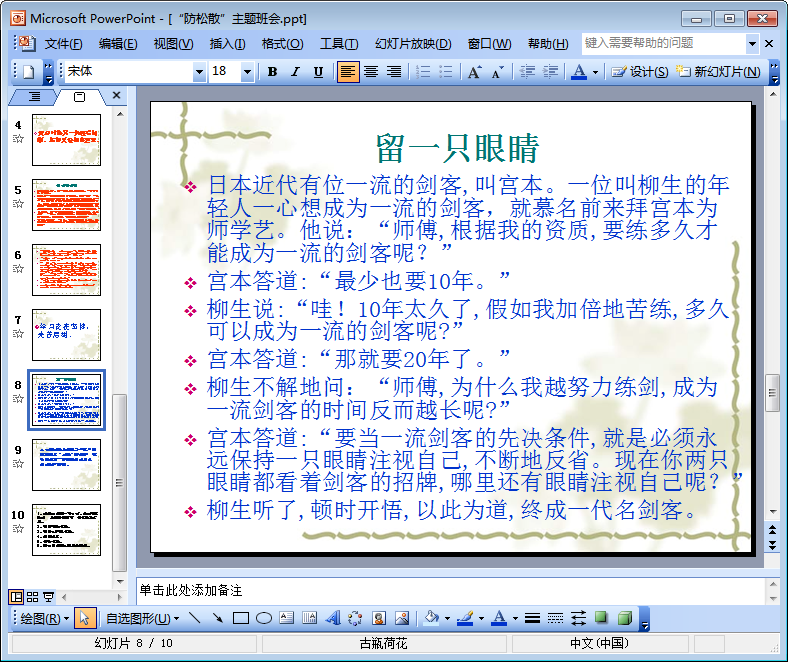Open the 插入(I) menu
The height and width of the screenshot is (662, 788).
tap(227, 44)
